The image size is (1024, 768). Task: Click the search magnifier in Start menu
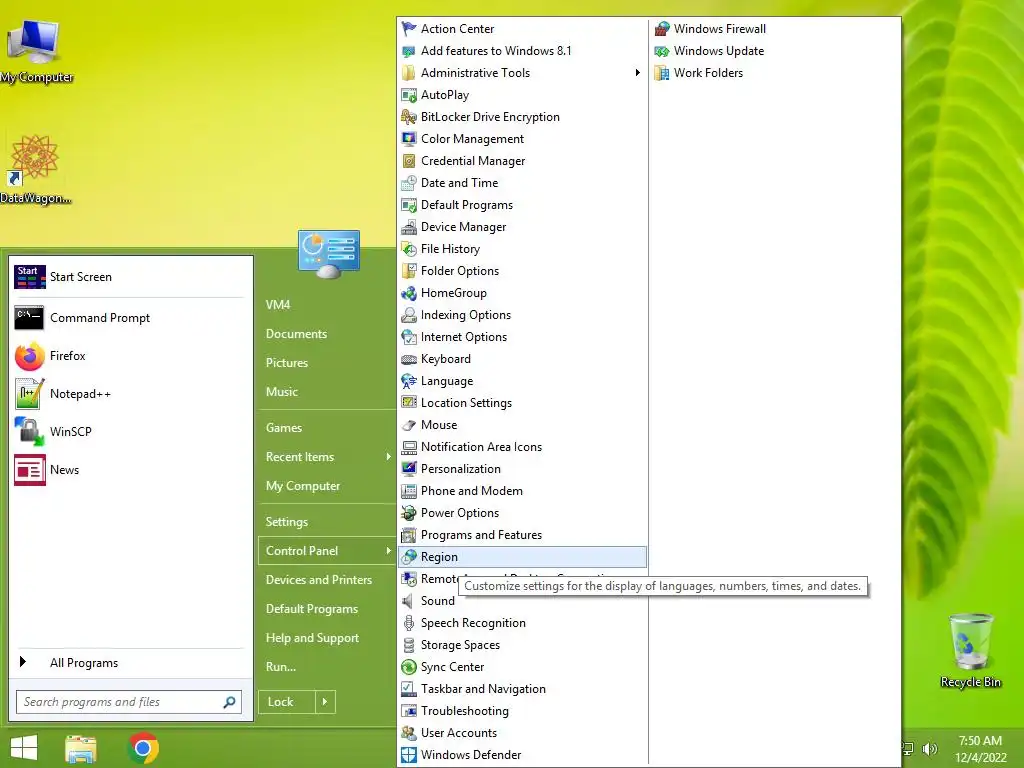[229, 702]
